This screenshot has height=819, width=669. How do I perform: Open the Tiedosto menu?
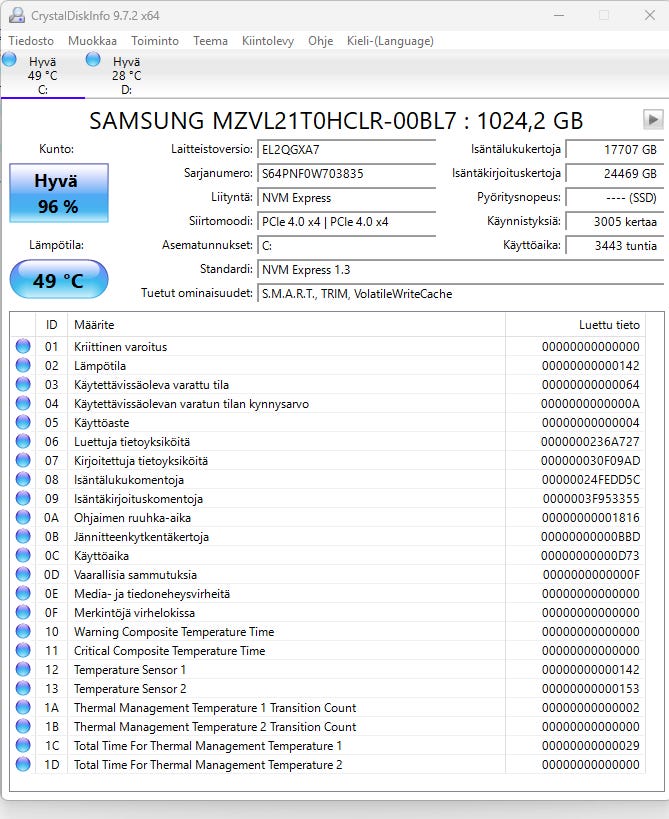click(31, 41)
